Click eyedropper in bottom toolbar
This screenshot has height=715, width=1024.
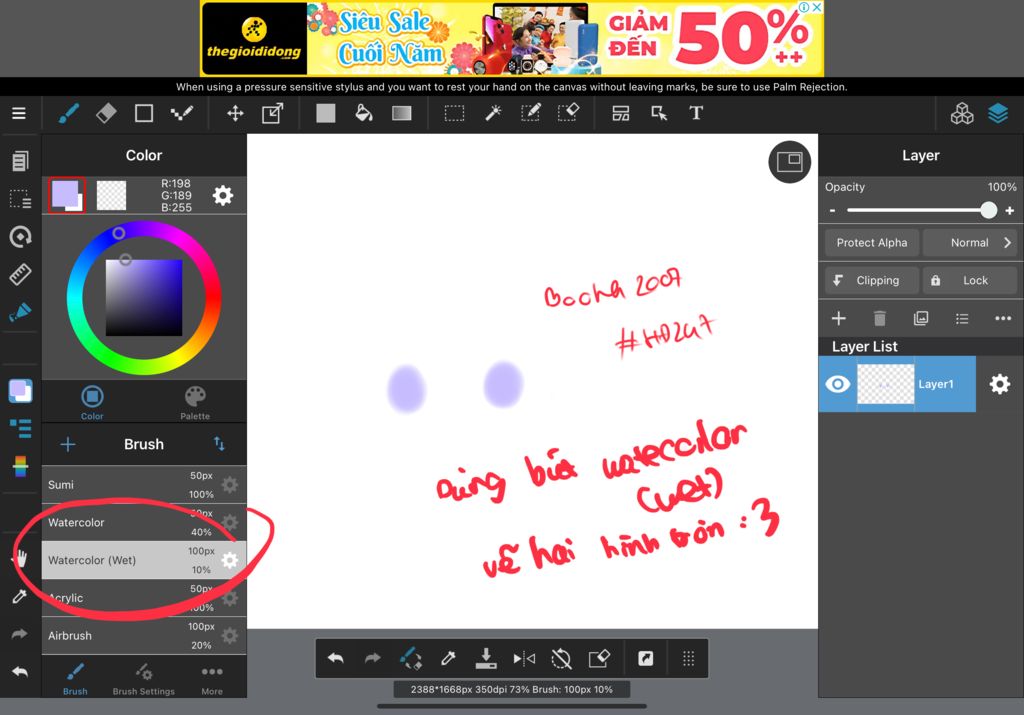tap(448, 658)
